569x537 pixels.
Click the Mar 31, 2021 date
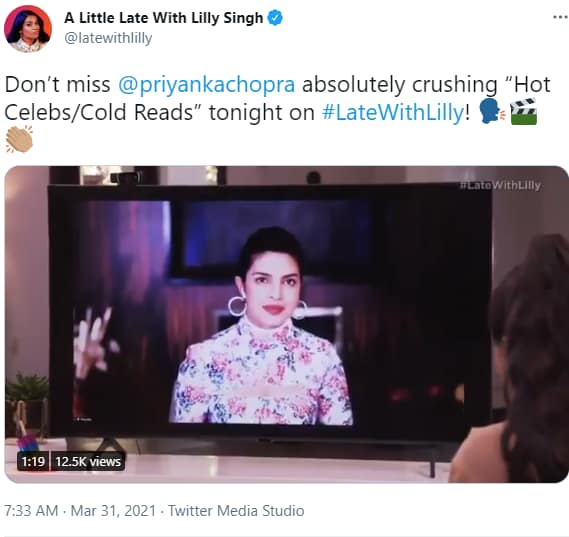113,511
